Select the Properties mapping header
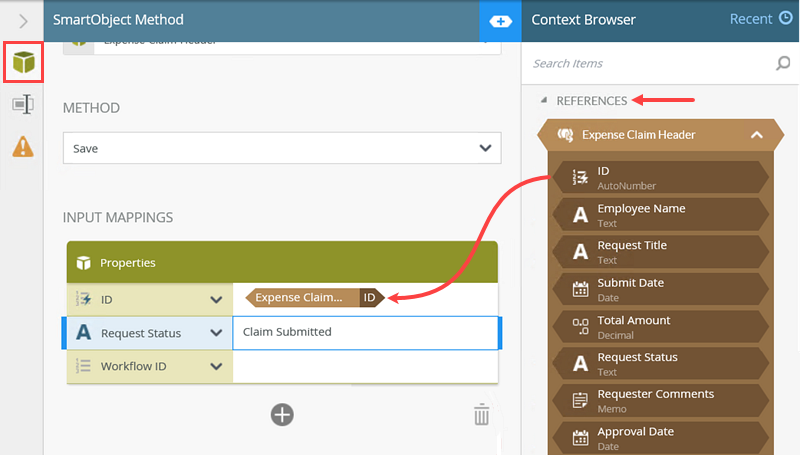The width and height of the screenshot is (800, 455). pos(282,262)
